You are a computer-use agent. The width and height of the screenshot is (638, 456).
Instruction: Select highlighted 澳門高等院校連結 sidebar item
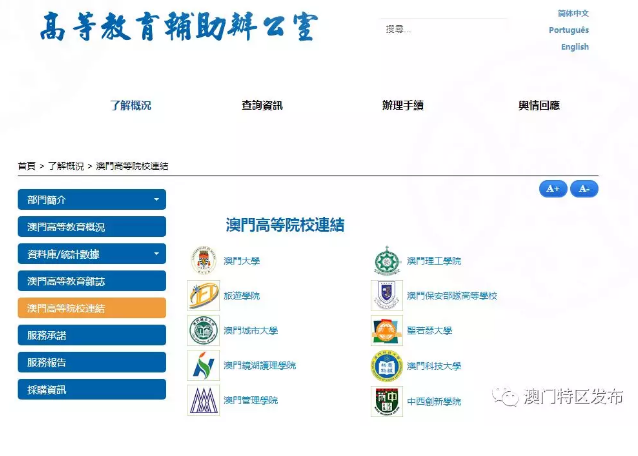pos(92,308)
